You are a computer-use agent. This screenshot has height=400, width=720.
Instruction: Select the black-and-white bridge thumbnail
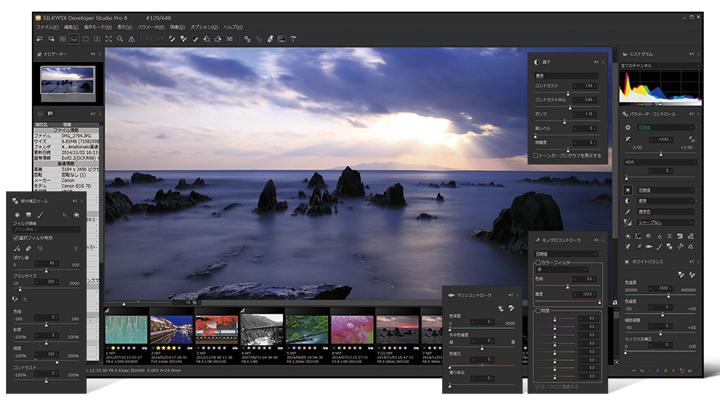262,329
